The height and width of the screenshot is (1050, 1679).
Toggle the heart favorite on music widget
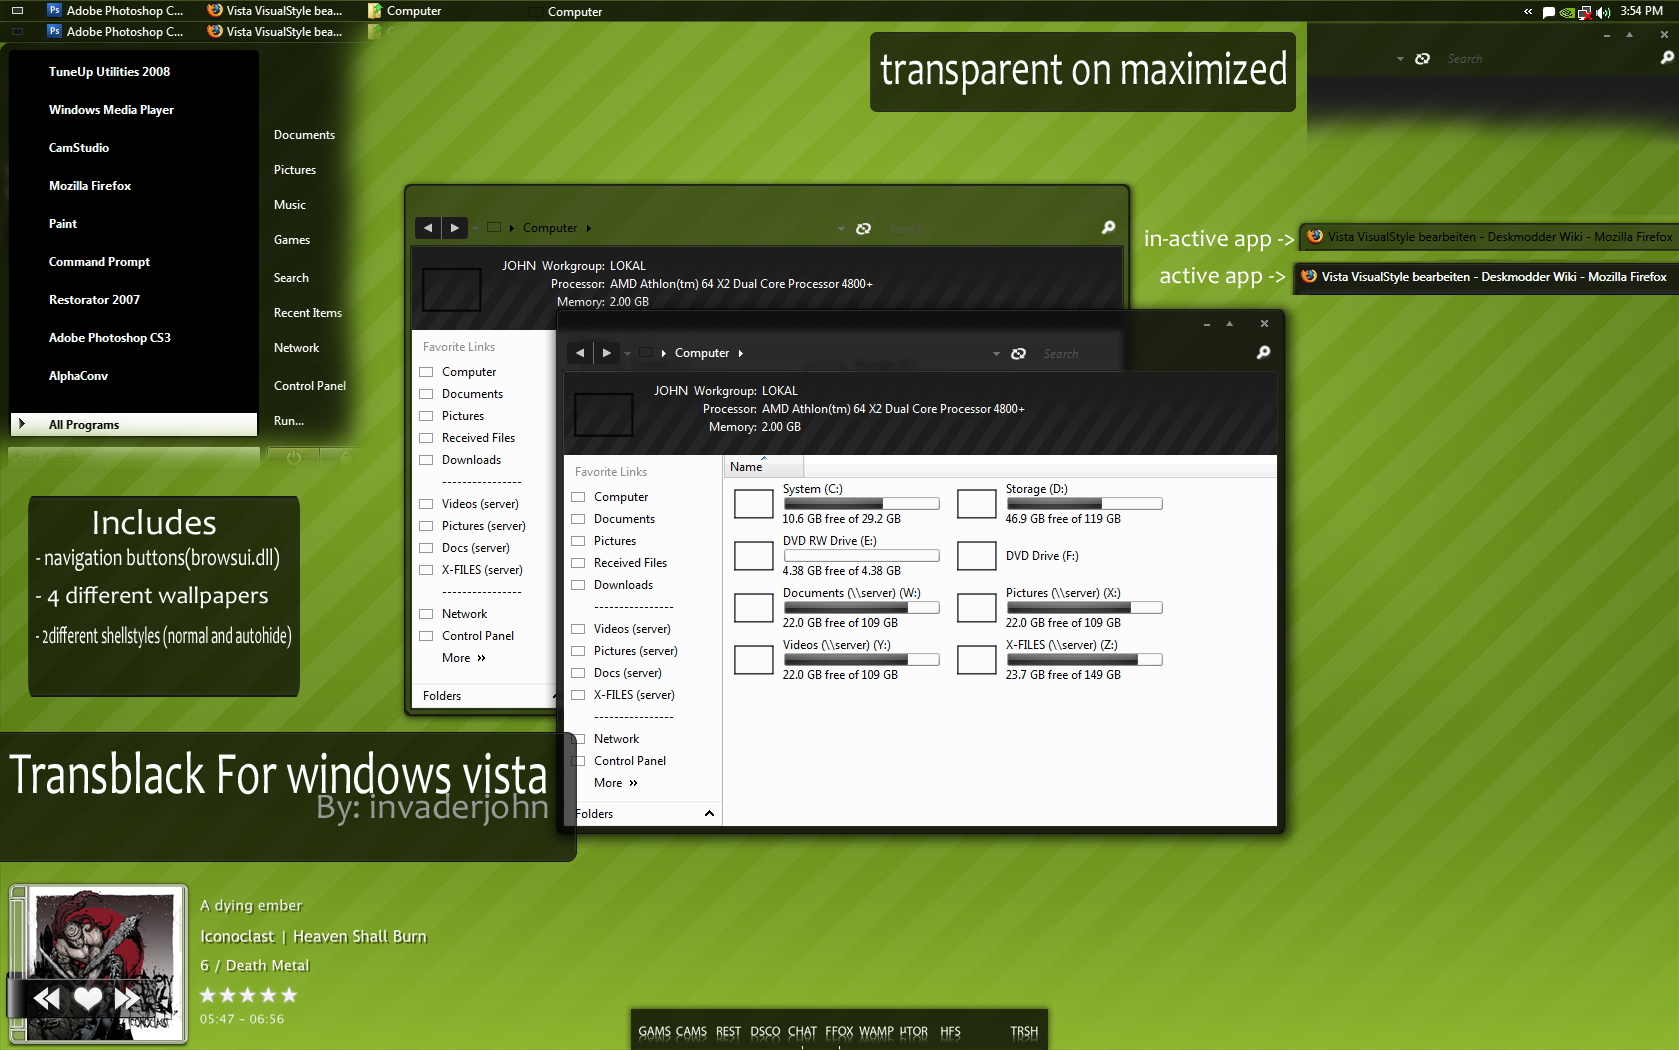coord(88,998)
